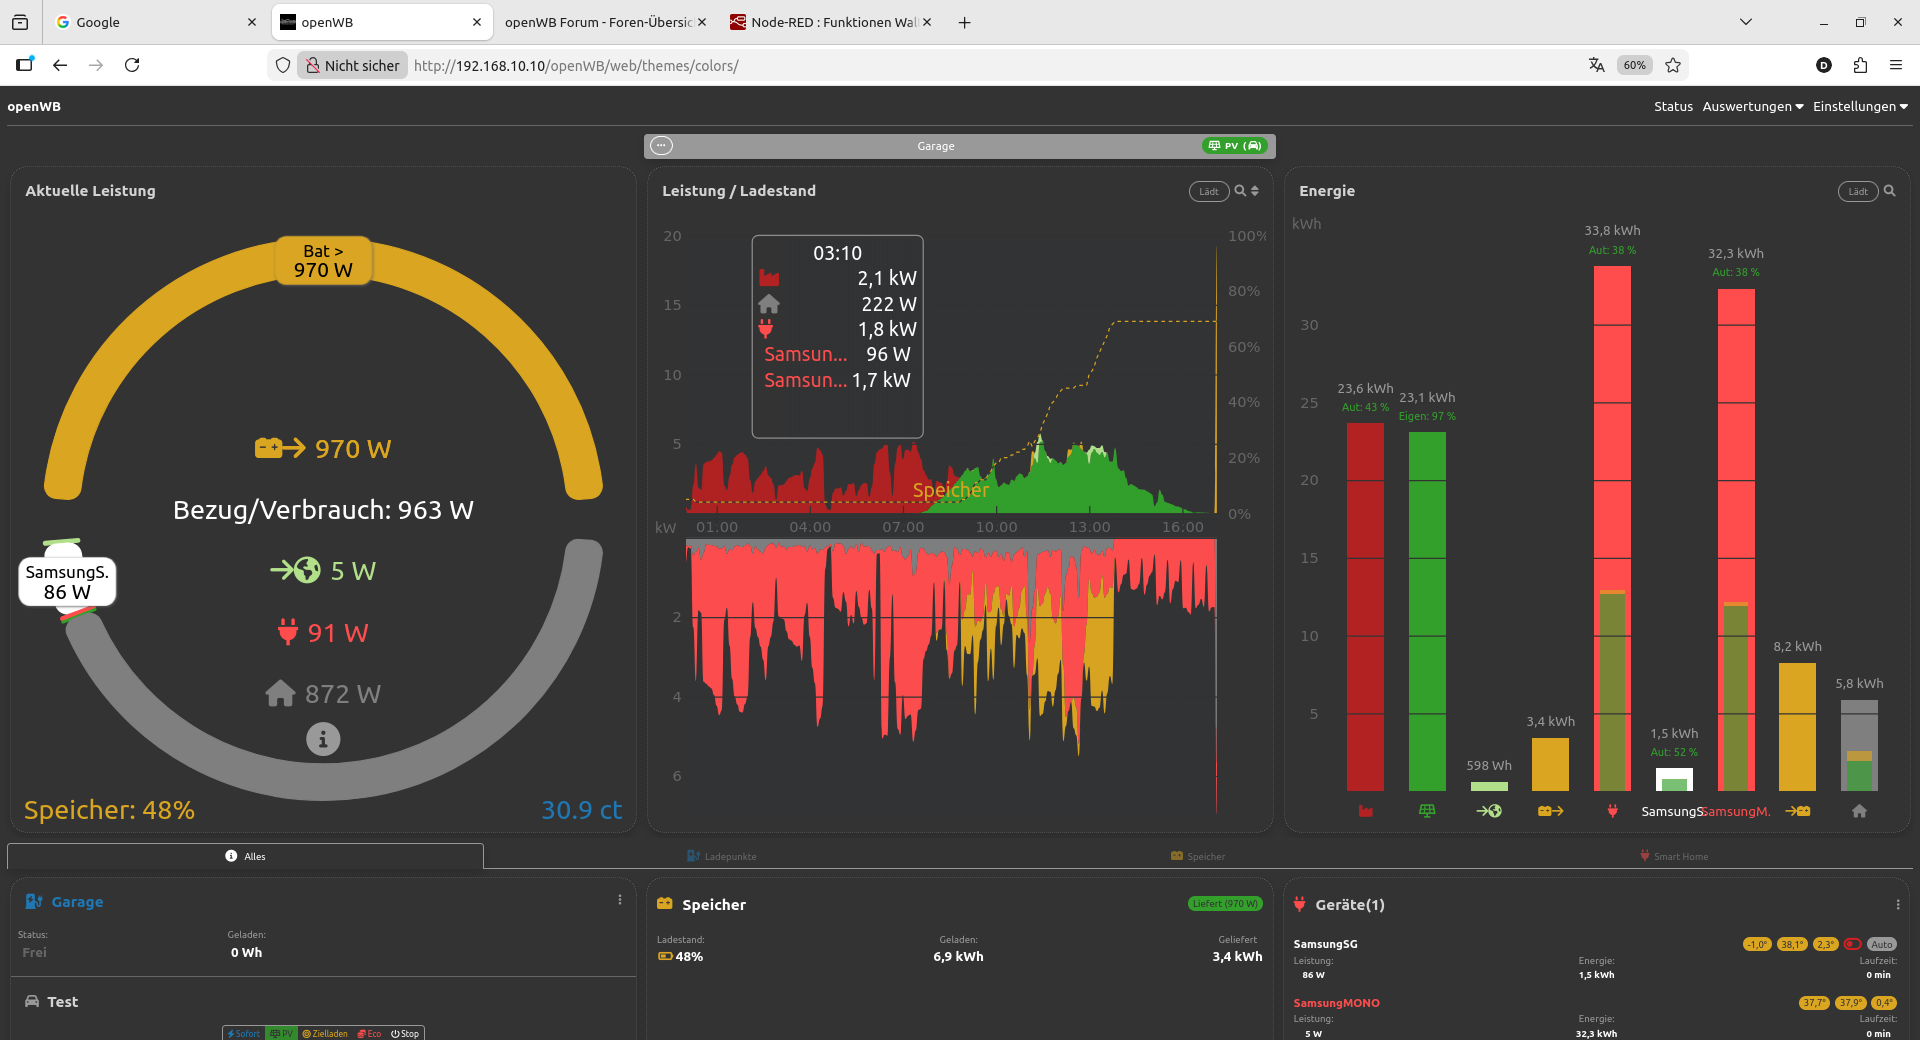The height and width of the screenshot is (1040, 1920).
Task: Toggle the SamsungSG device power switch
Action: [x=1852, y=944]
